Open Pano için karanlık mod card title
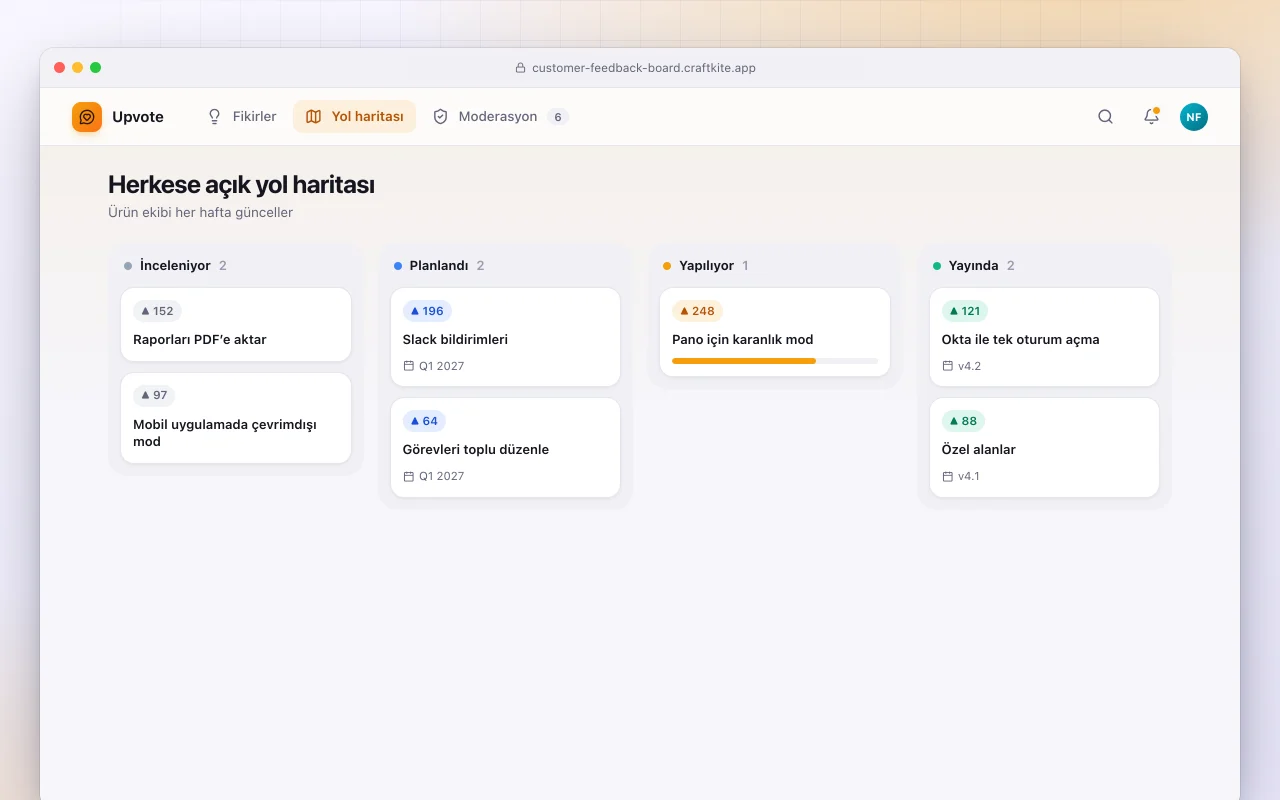1280x800 pixels. (x=743, y=340)
